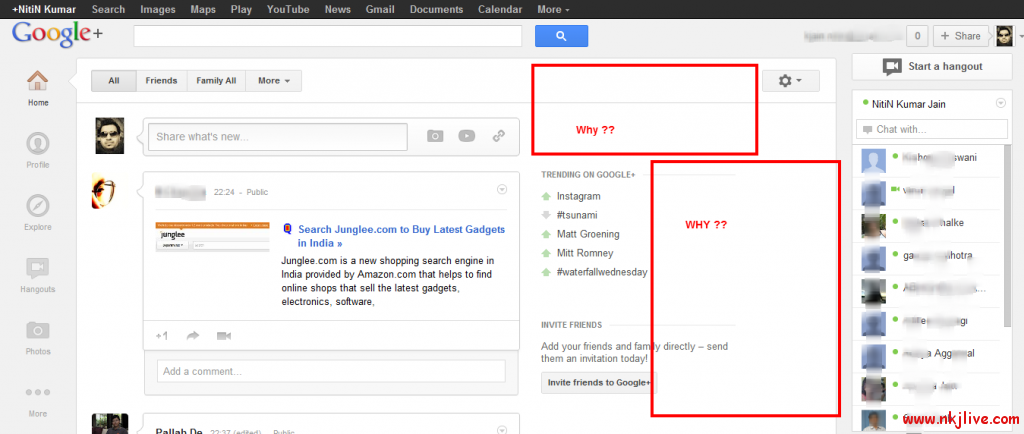Open Images in the top bar
This screenshot has width=1024, height=434.
coord(157,9)
